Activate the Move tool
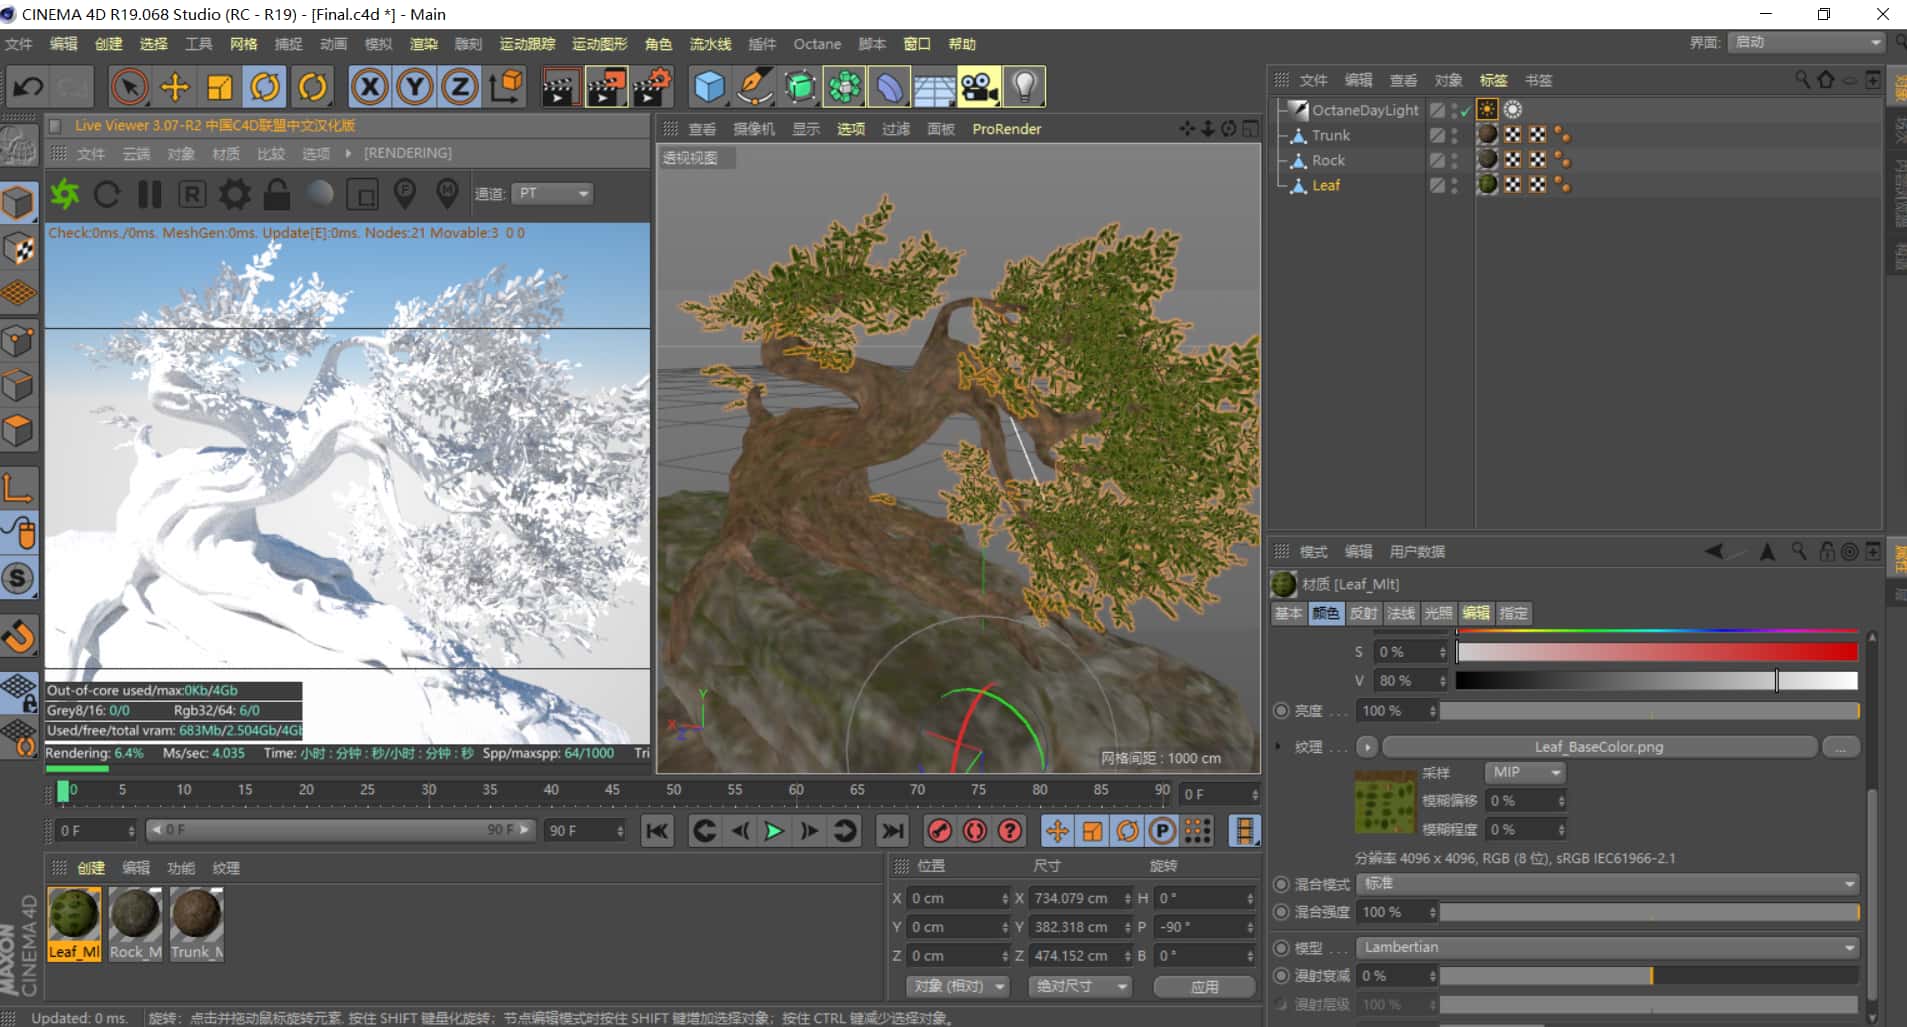Image resolution: width=1907 pixels, height=1027 pixels. [x=175, y=87]
